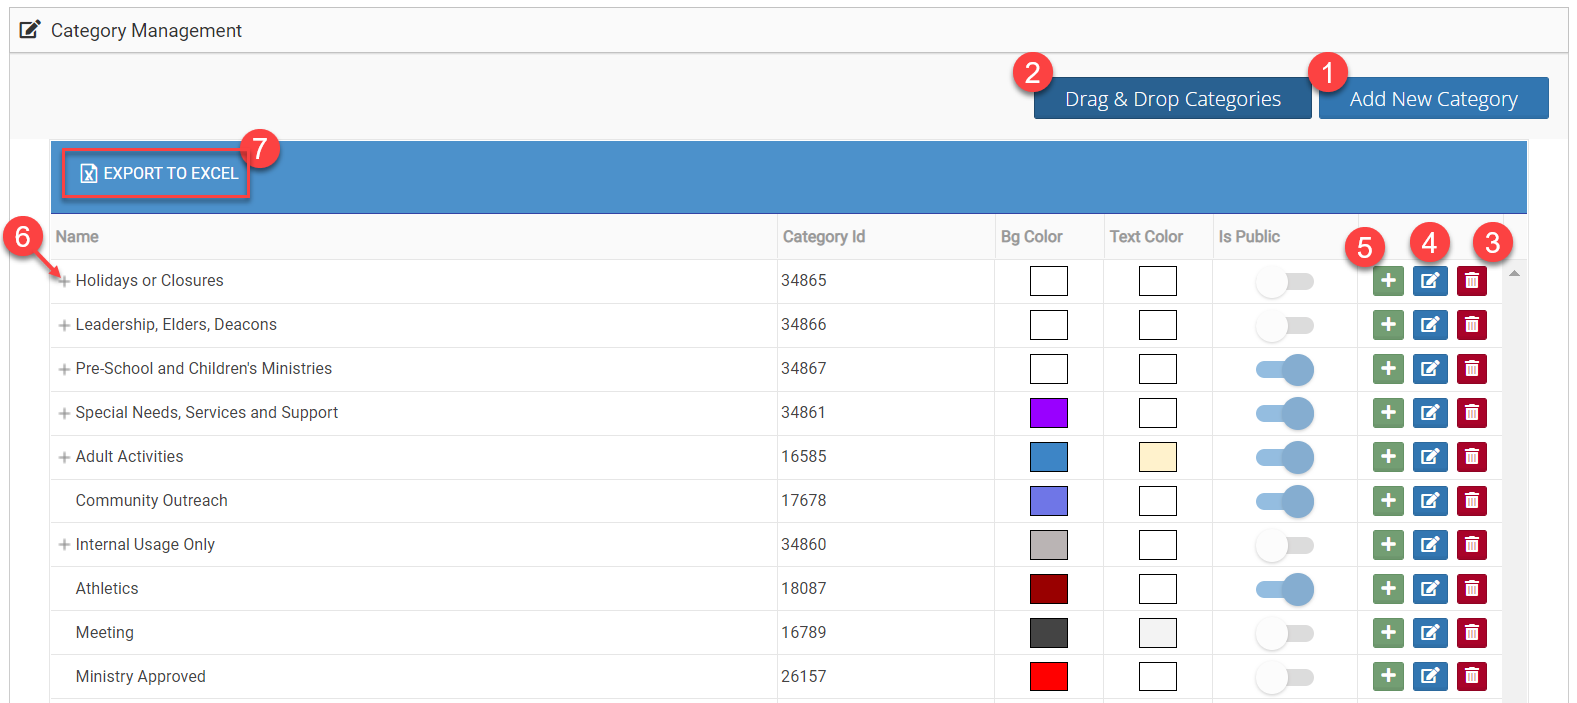Turn on Is Public for Meeting
Image resolution: width=1577 pixels, height=703 pixels.
click(x=1284, y=634)
